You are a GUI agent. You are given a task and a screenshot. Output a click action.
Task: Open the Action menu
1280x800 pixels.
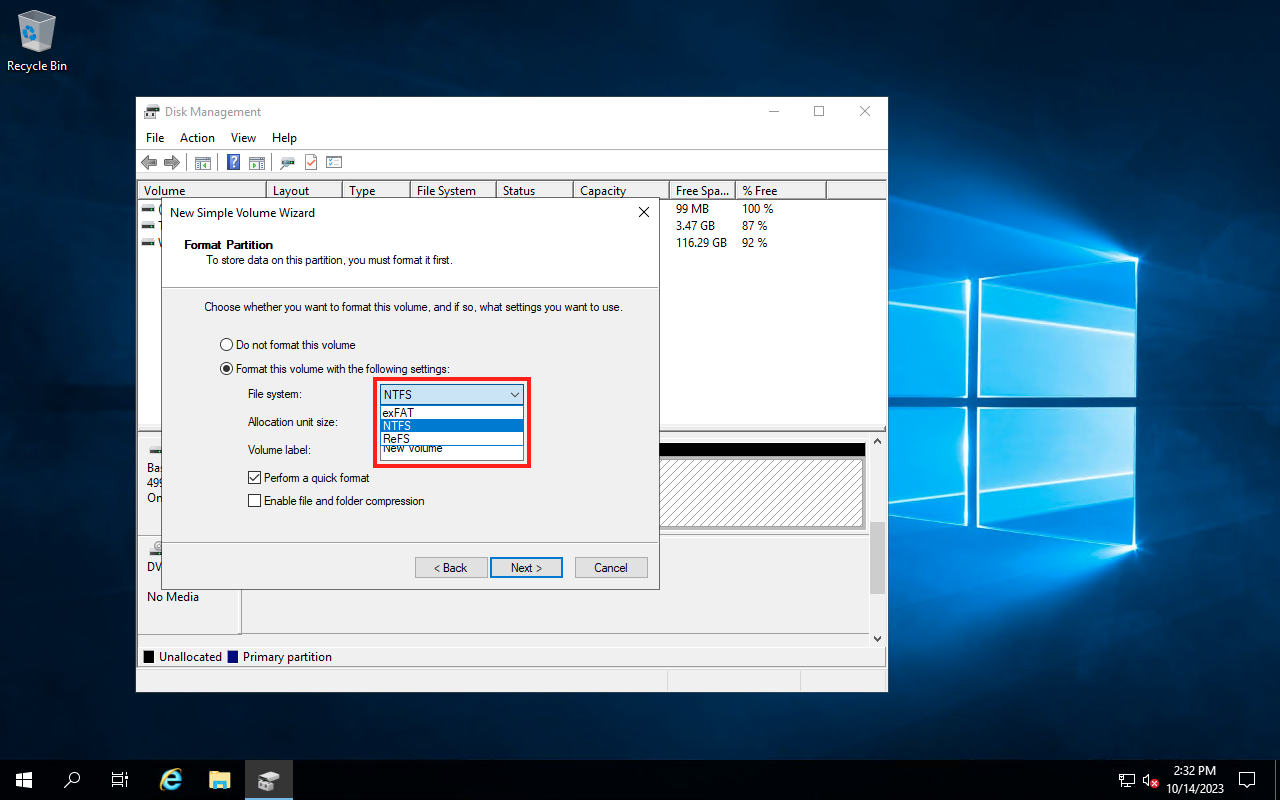[197, 138]
